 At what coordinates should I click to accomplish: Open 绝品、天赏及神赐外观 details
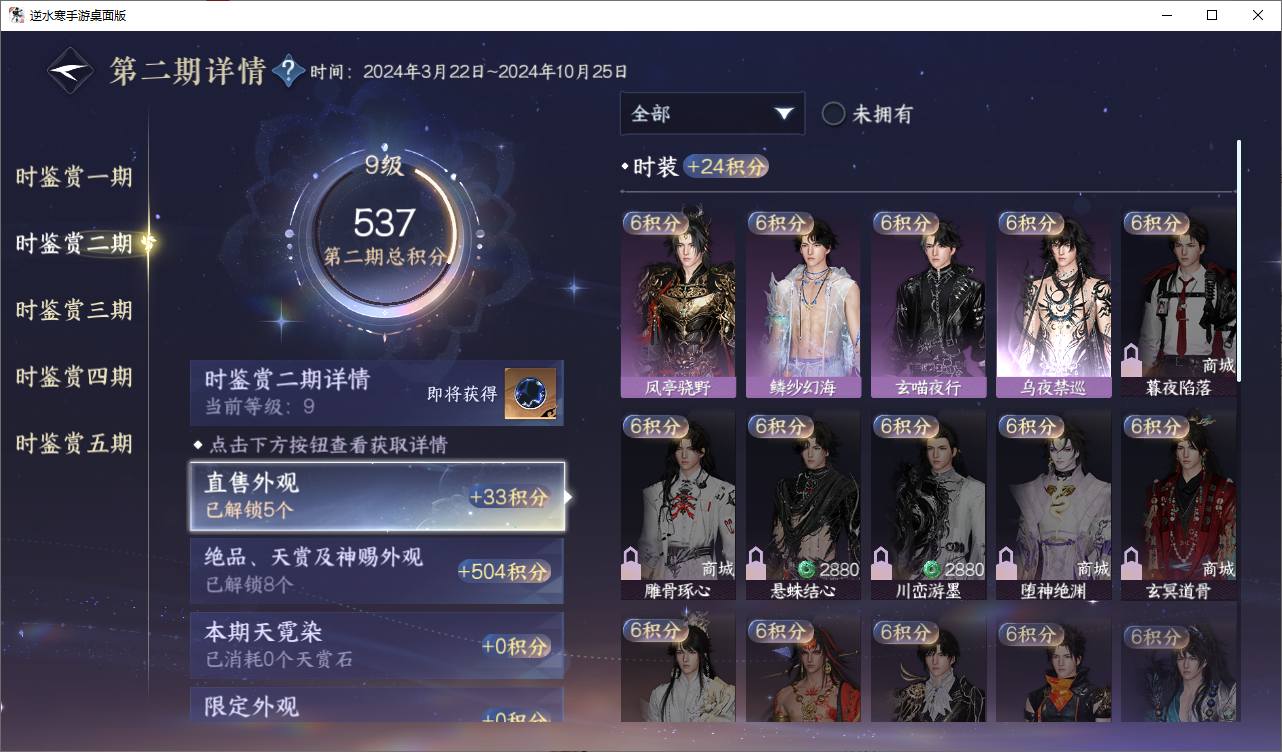[377, 571]
